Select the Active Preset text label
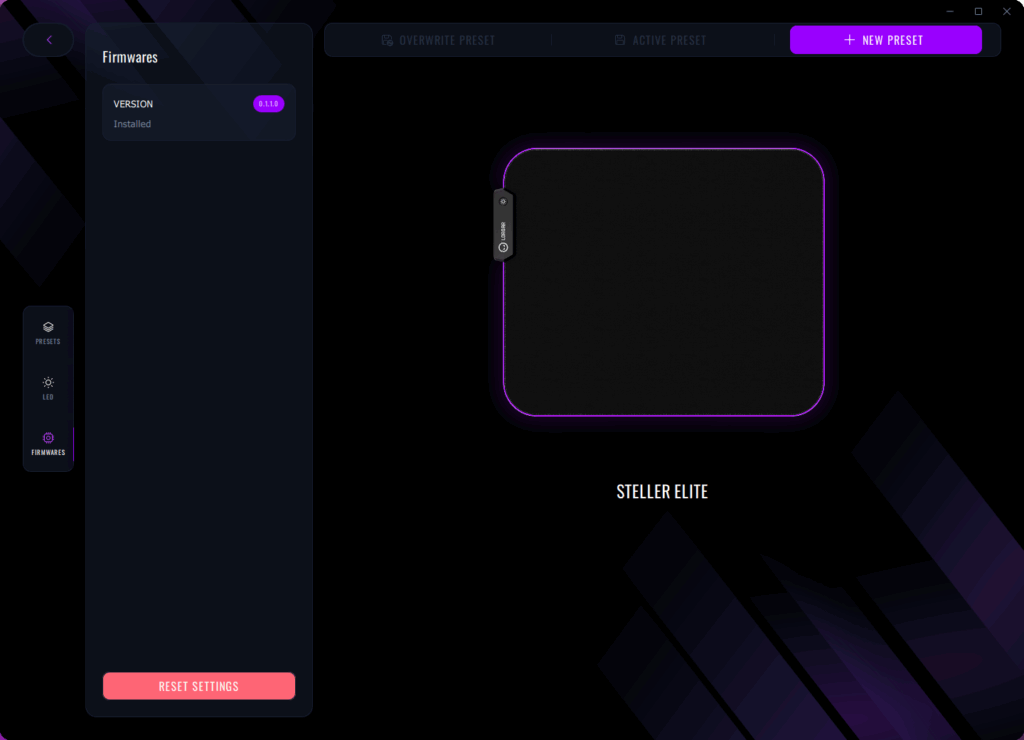The width and height of the screenshot is (1024, 740). click(669, 40)
